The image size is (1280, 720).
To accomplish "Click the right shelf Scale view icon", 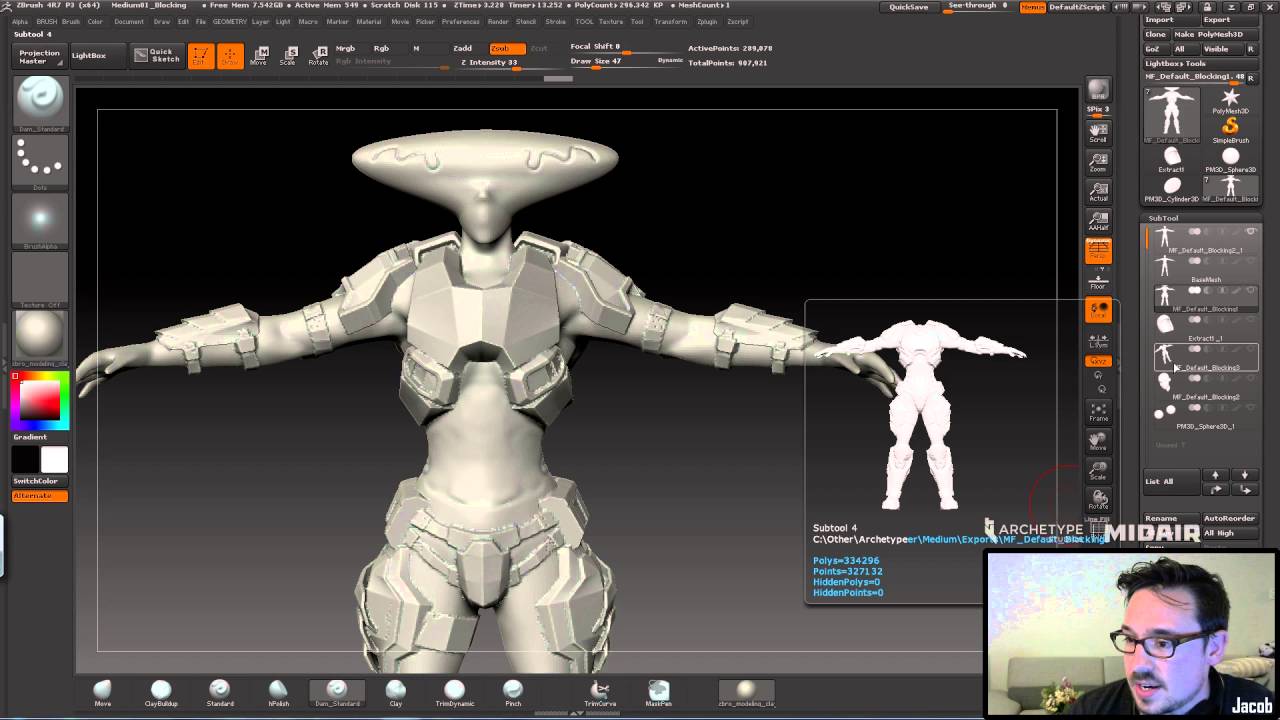I will pos(1098,470).
